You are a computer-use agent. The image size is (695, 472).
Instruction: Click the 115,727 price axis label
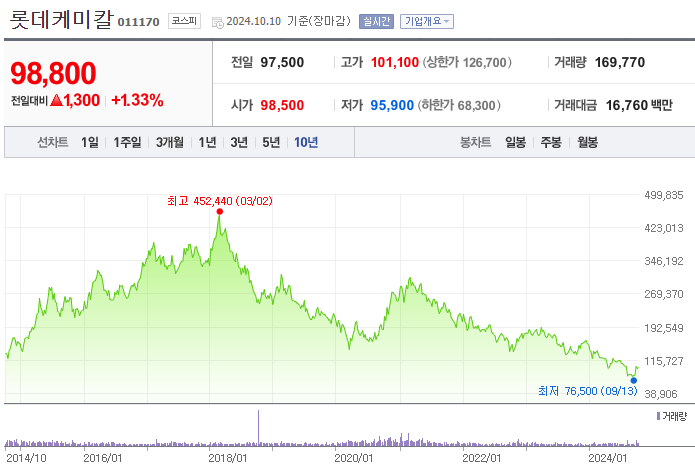click(664, 361)
